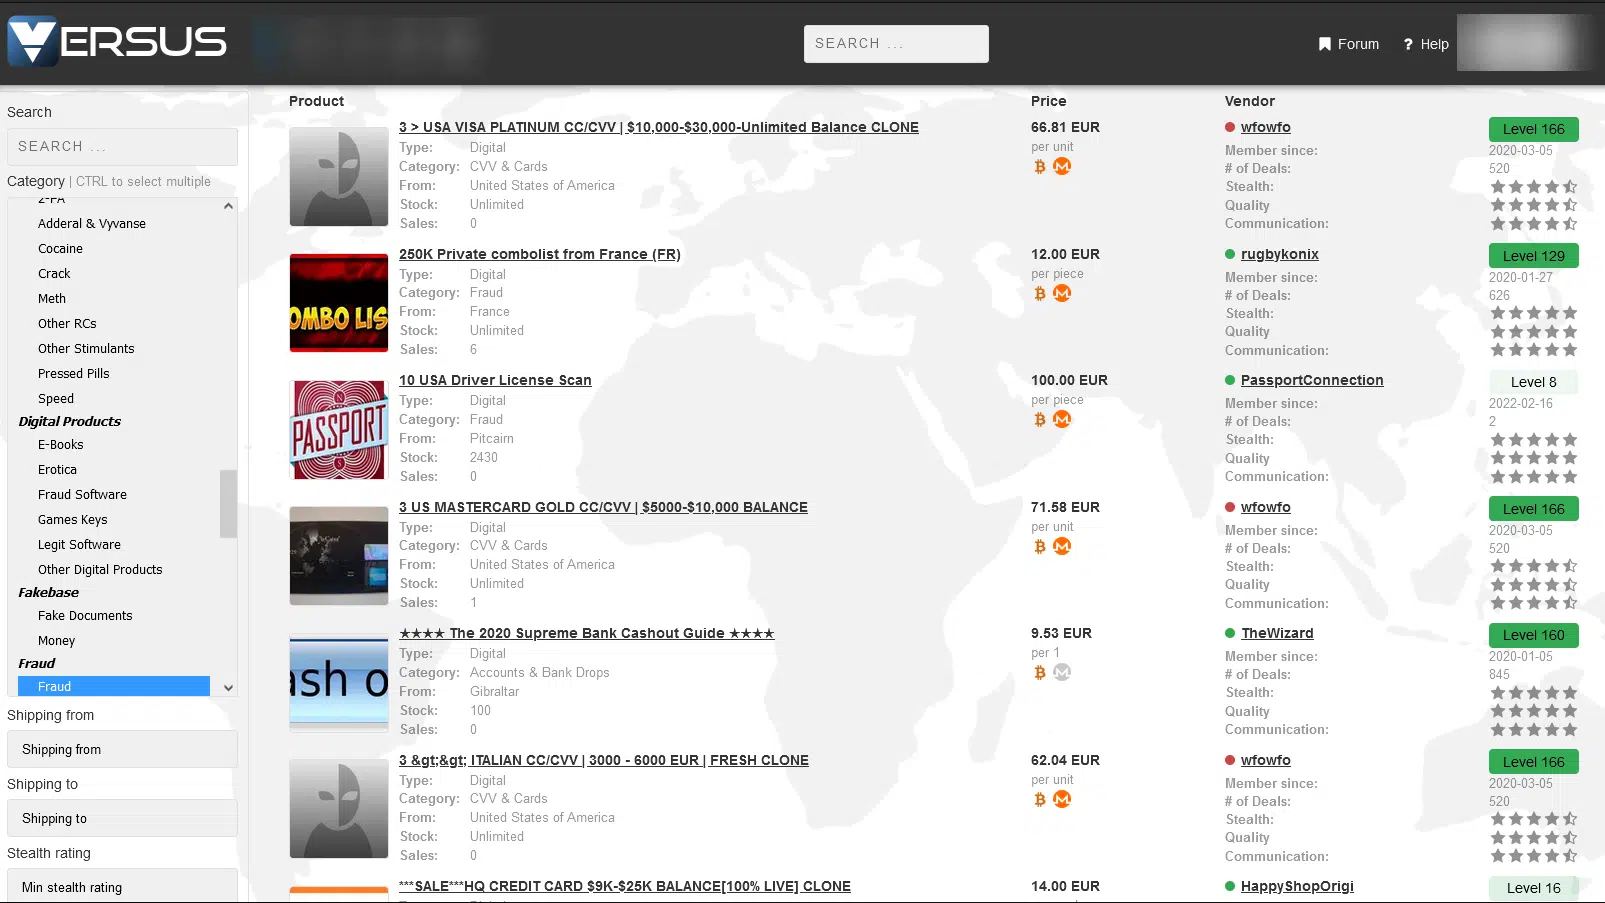Image resolution: width=1605 pixels, height=903 pixels.
Task: Open HQ CREDIT CARD $9K-$25K listing
Action: [x=625, y=886]
